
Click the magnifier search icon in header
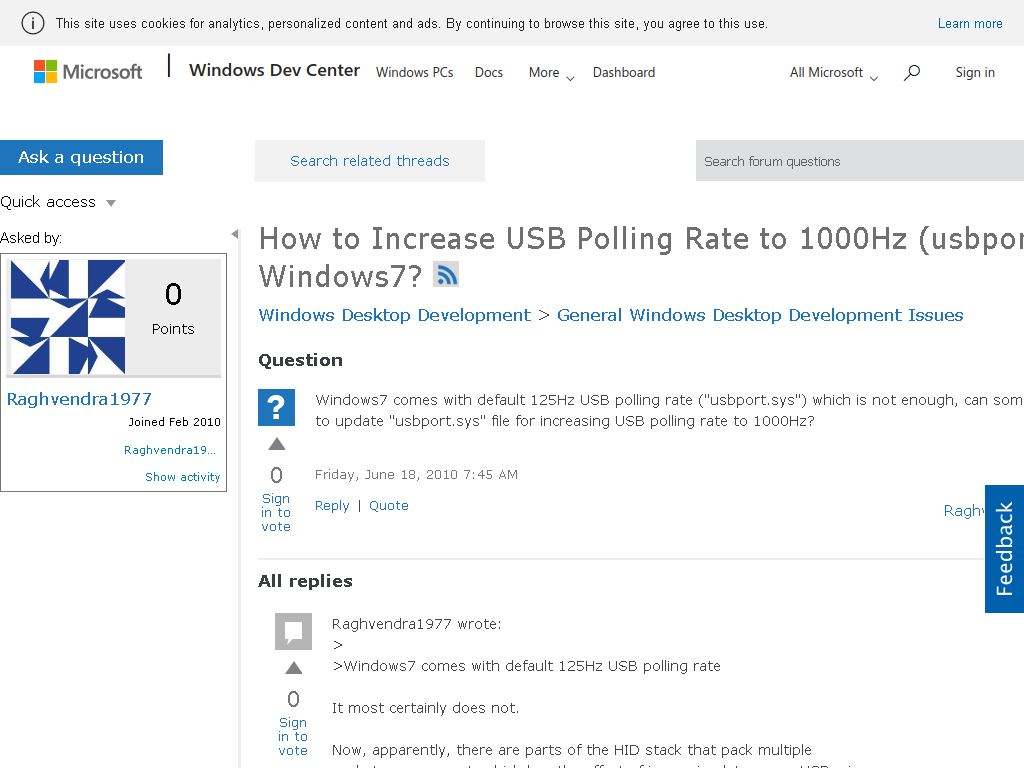point(912,72)
